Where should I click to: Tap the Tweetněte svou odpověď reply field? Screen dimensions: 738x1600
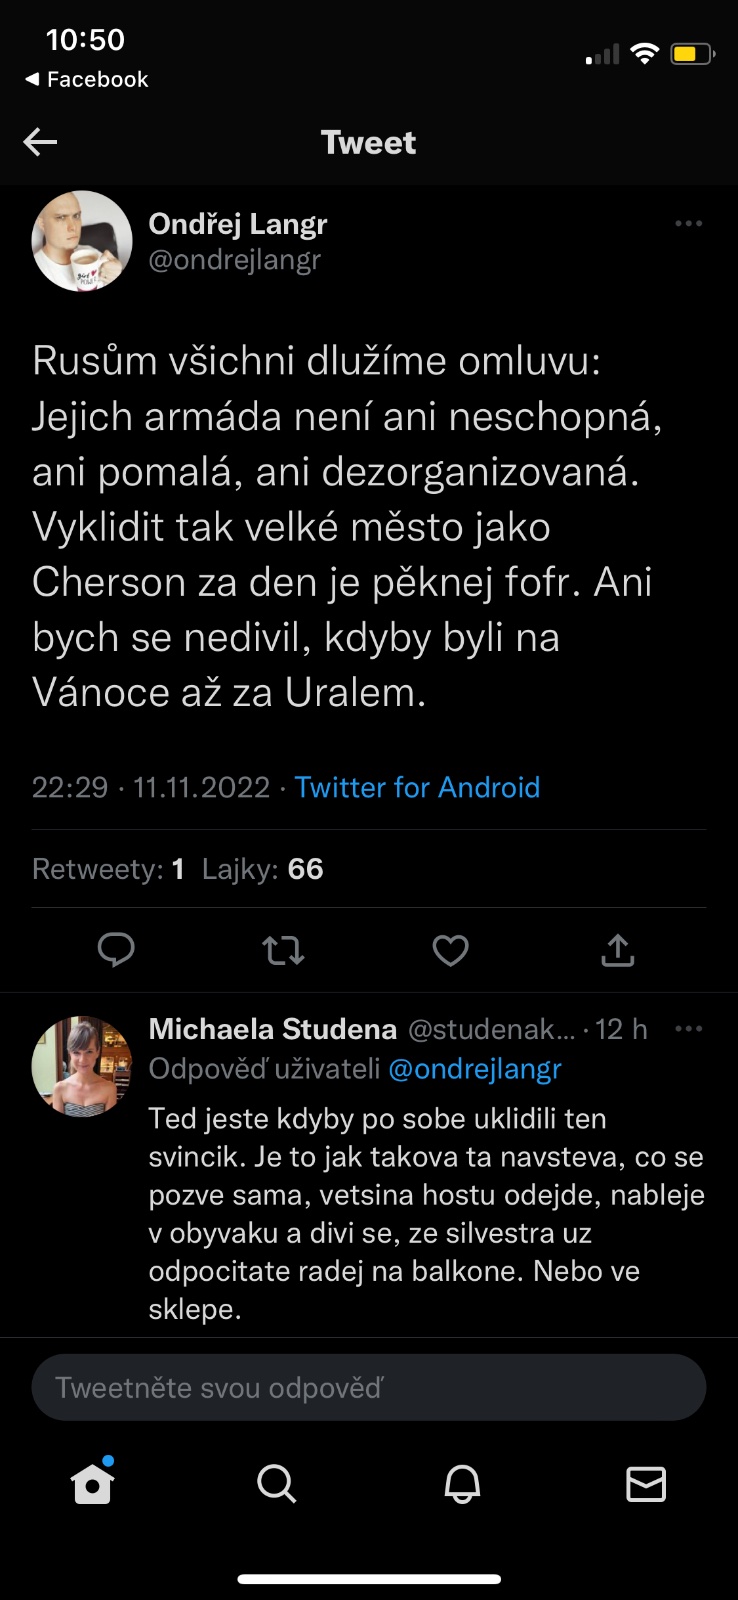(369, 1387)
